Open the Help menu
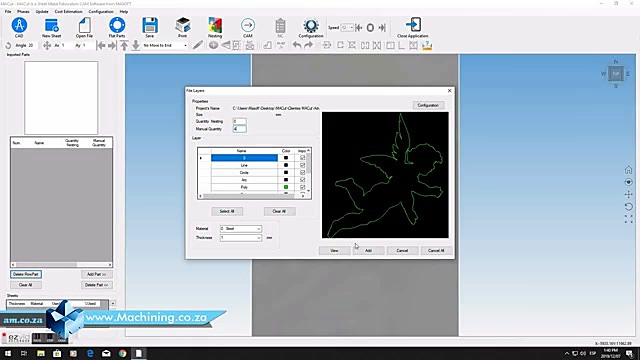The height and width of the screenshot is (360, 640). coord(124,11)
